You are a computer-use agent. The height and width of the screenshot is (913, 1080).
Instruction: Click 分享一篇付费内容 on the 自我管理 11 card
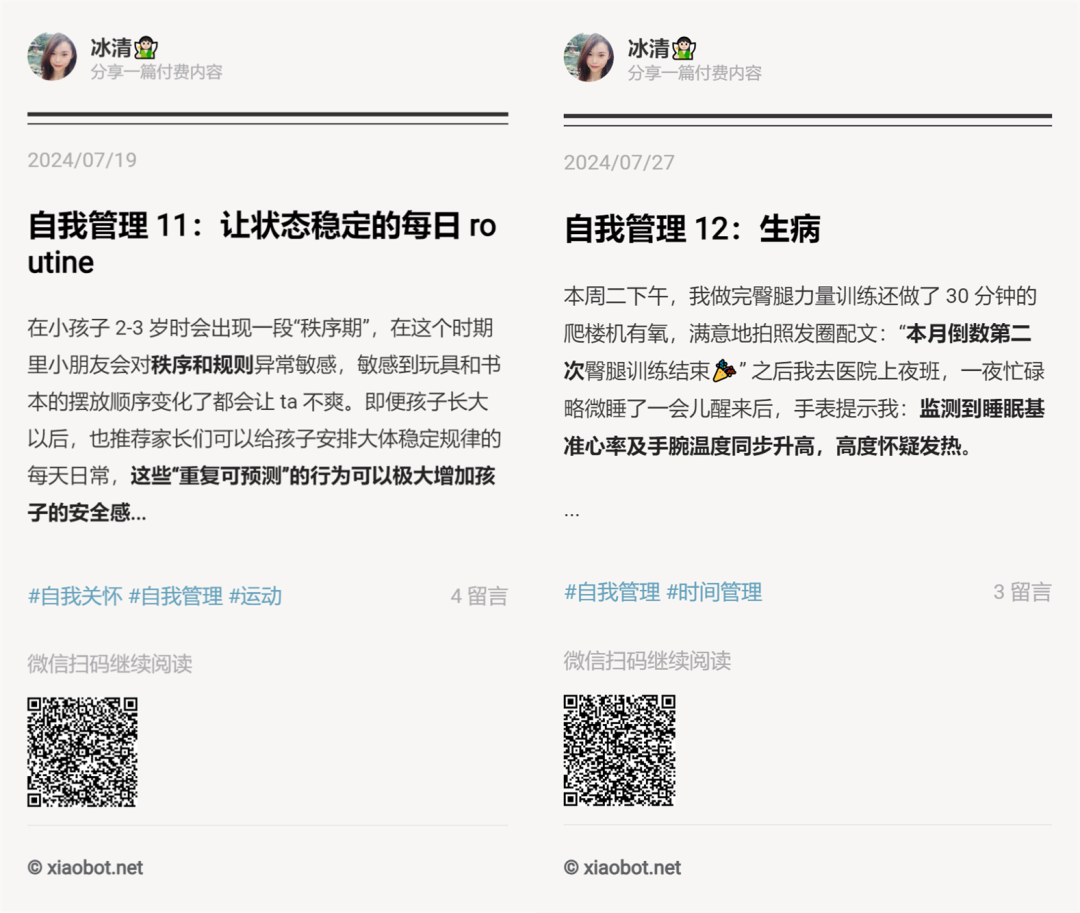point(156,72)
